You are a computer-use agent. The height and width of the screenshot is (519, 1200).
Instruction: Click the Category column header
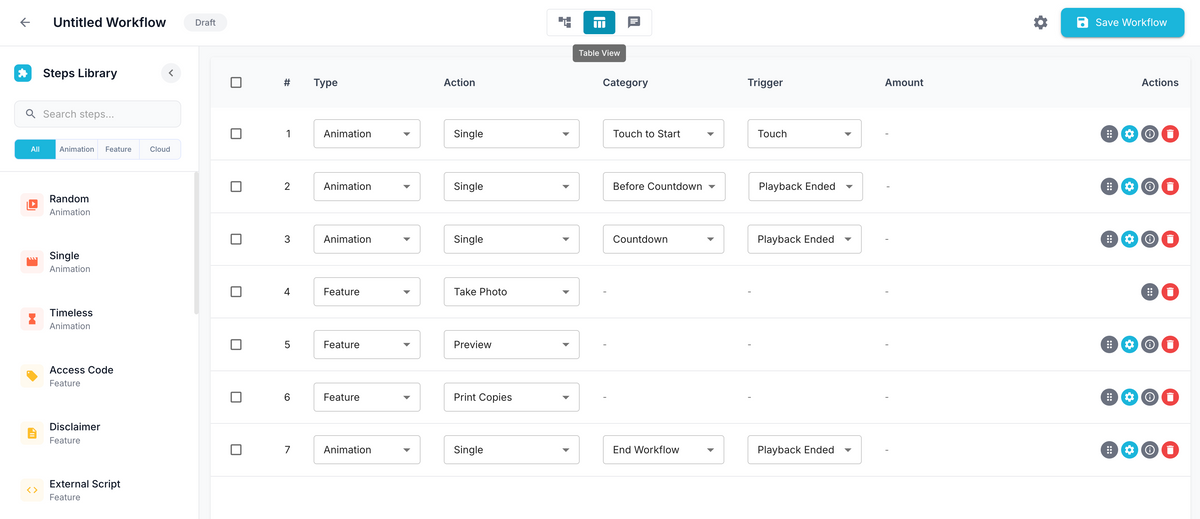coord(625,82)
